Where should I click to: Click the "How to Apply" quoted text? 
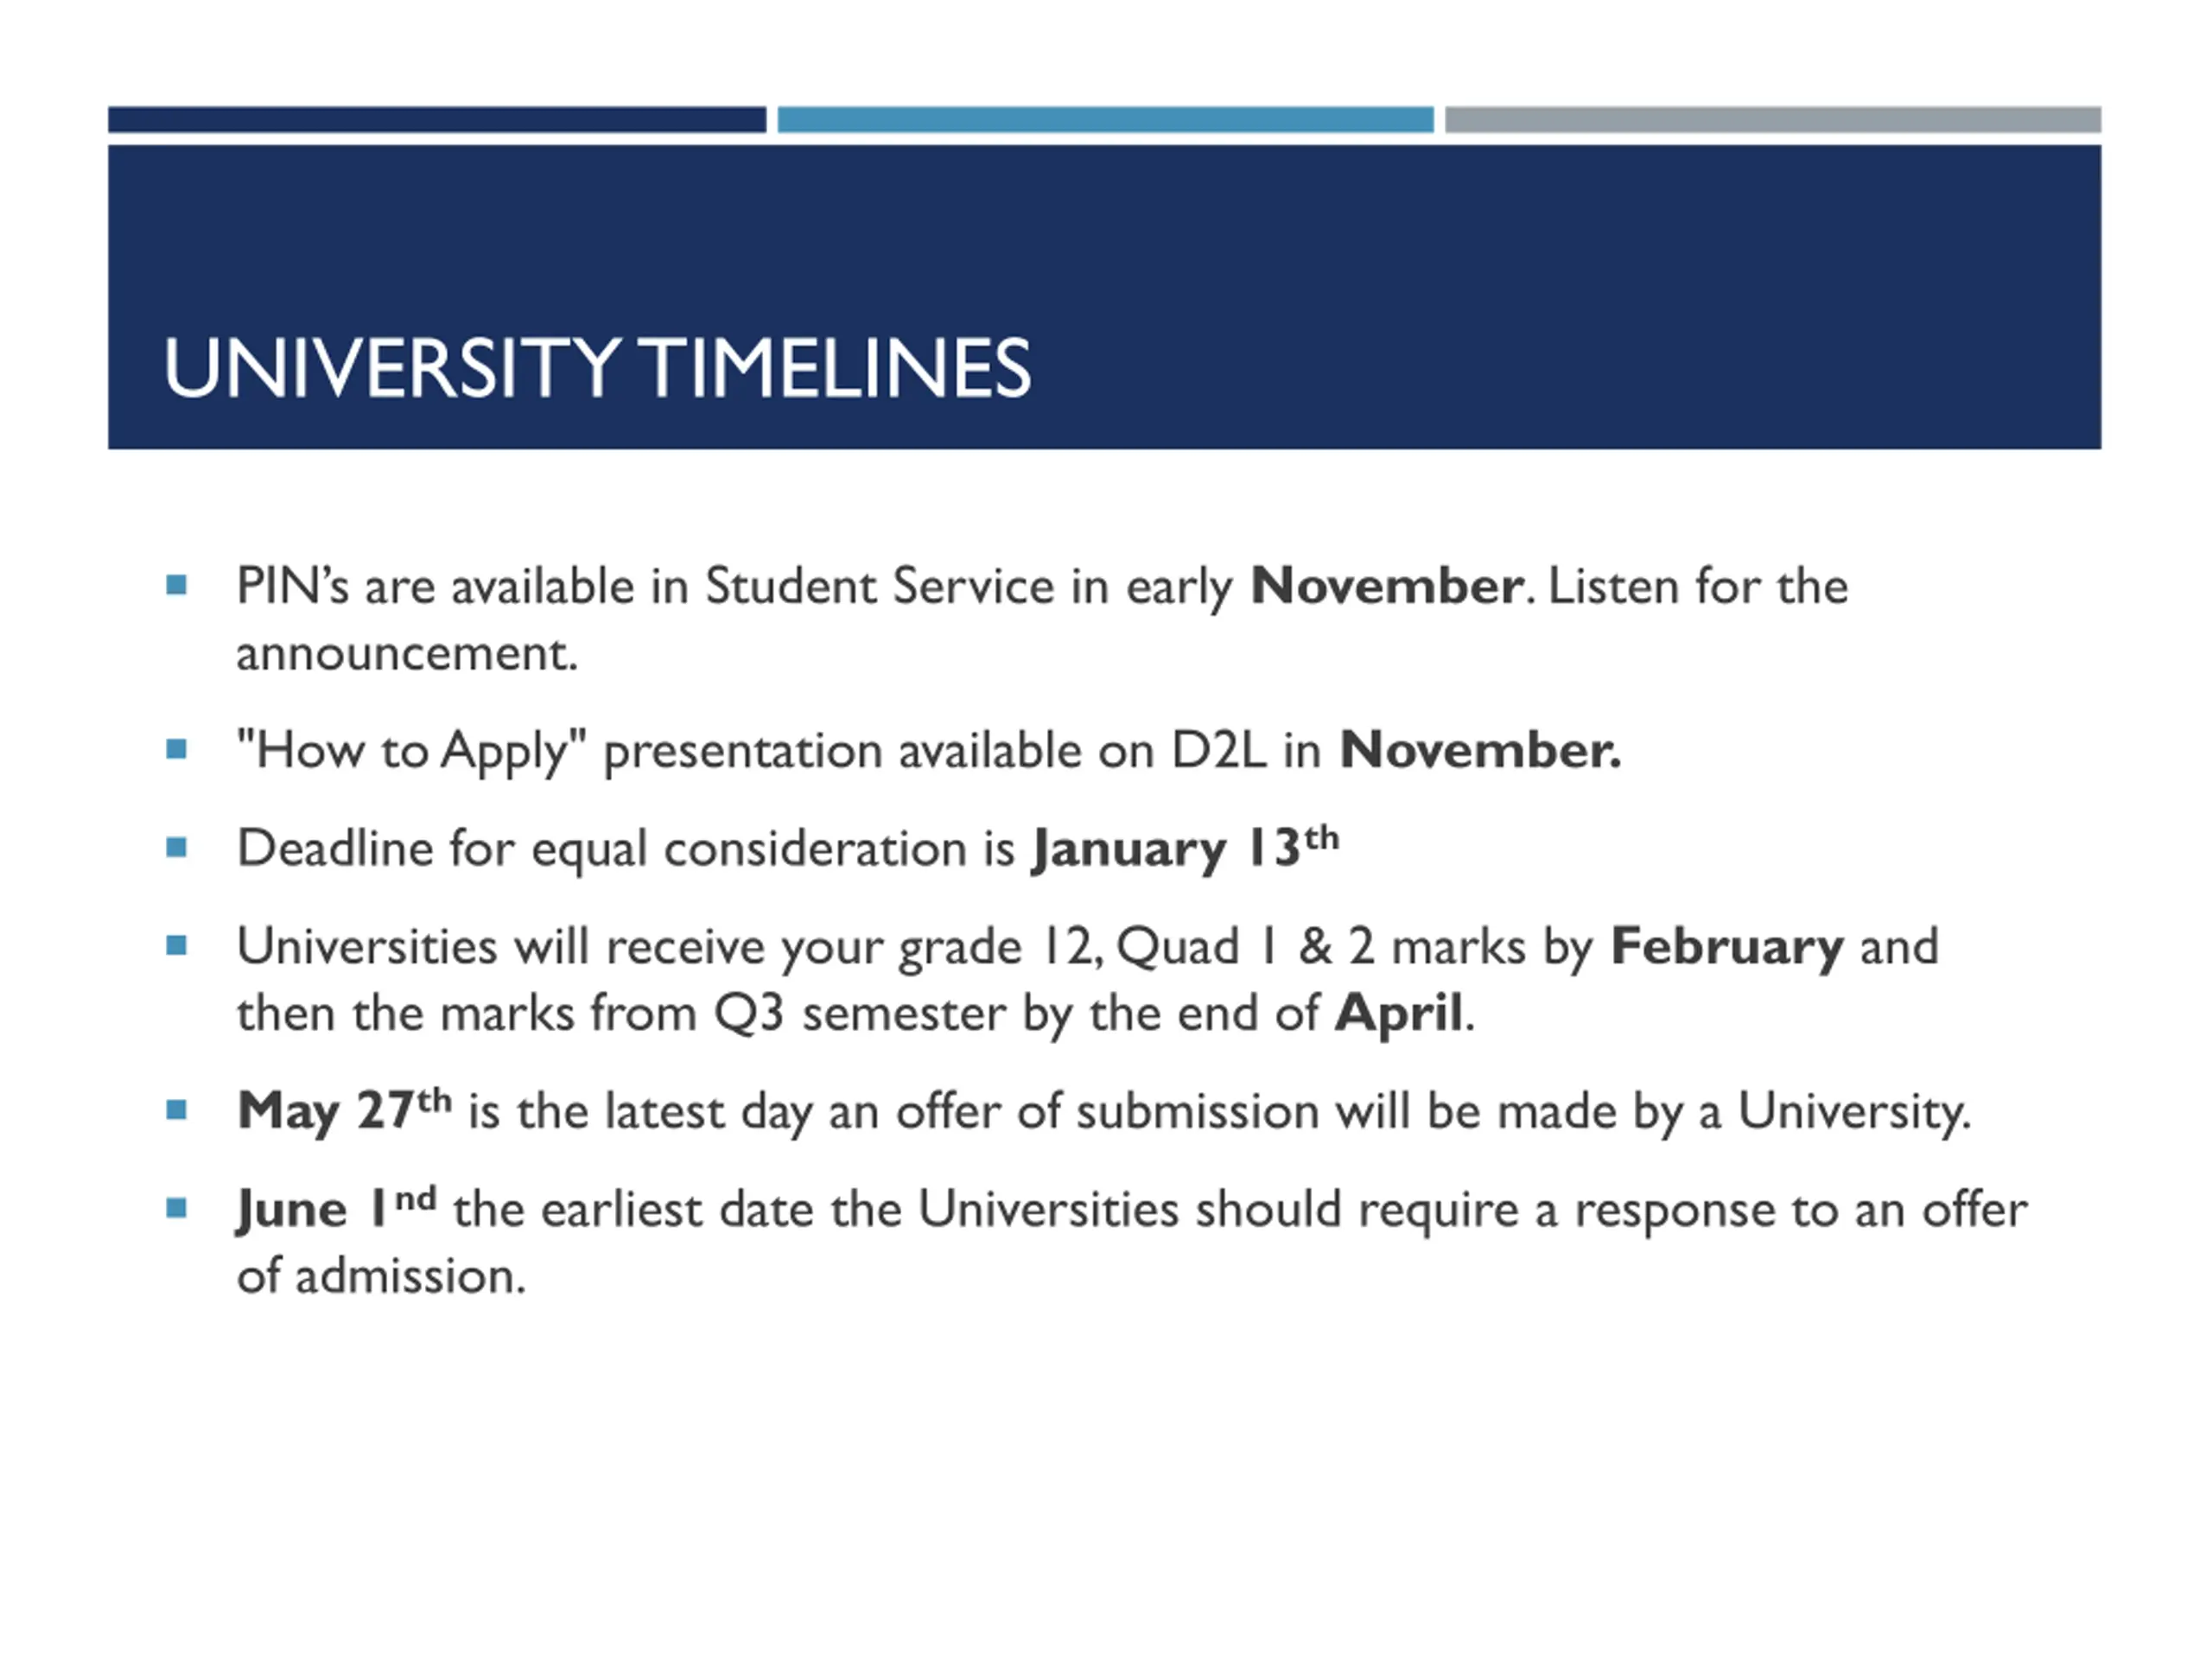411,751
